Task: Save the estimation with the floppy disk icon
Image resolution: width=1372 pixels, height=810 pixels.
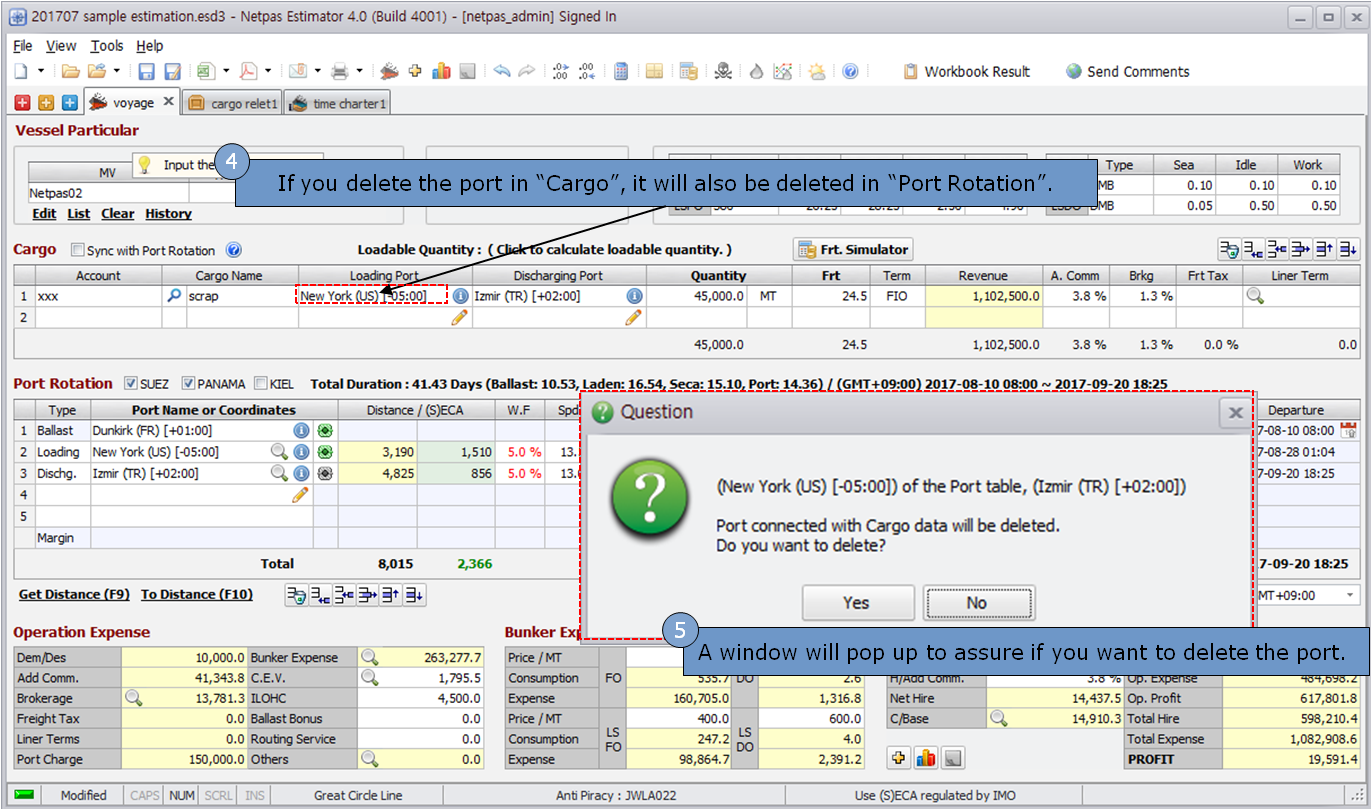Action: [146, 71]
